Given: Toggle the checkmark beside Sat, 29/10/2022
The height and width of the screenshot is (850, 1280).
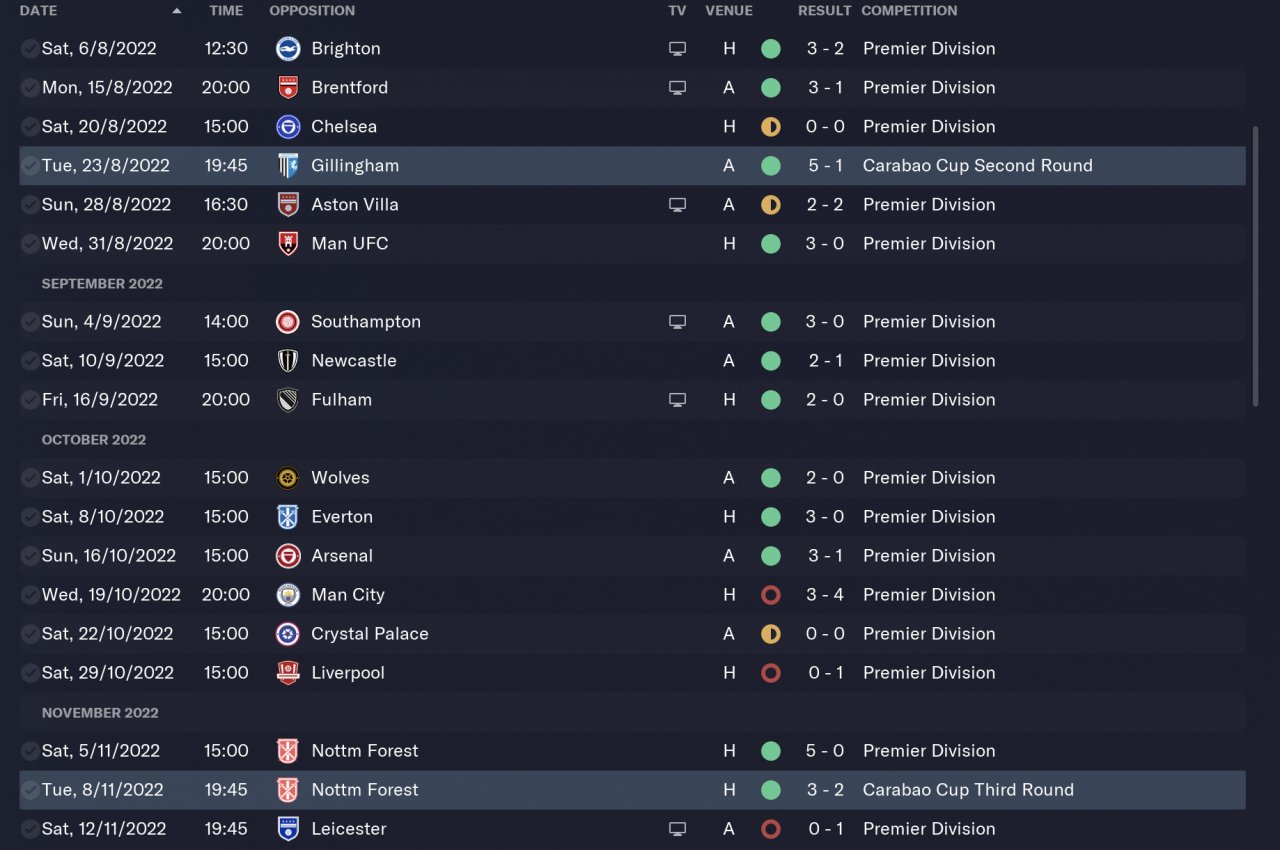Looking at the screenshot, I should tap(30, 672).
